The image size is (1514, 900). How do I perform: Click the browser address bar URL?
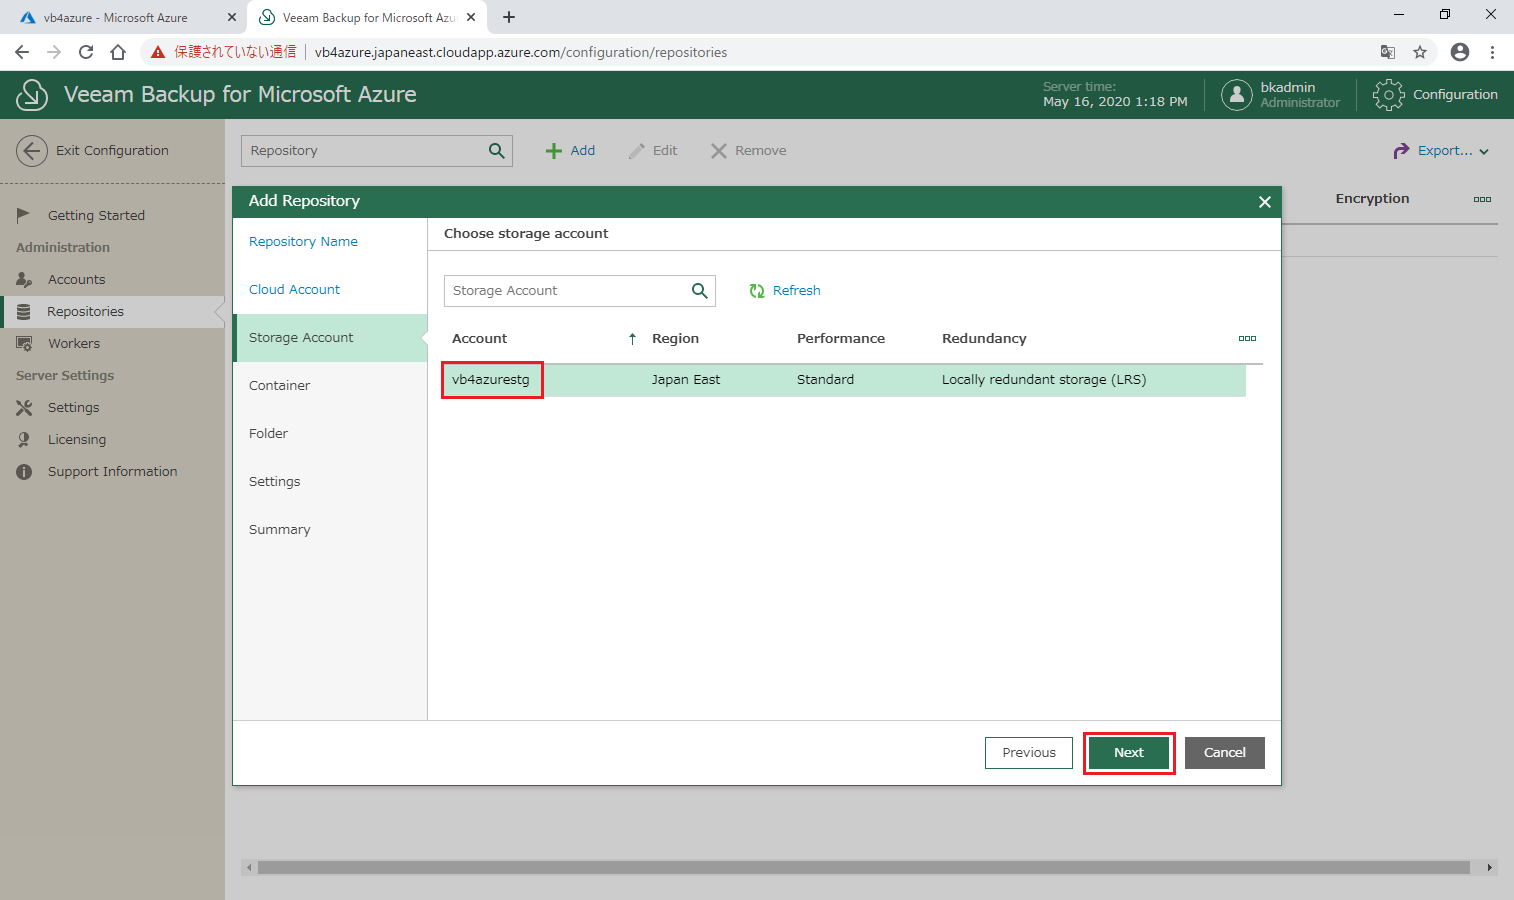[521, 52]
